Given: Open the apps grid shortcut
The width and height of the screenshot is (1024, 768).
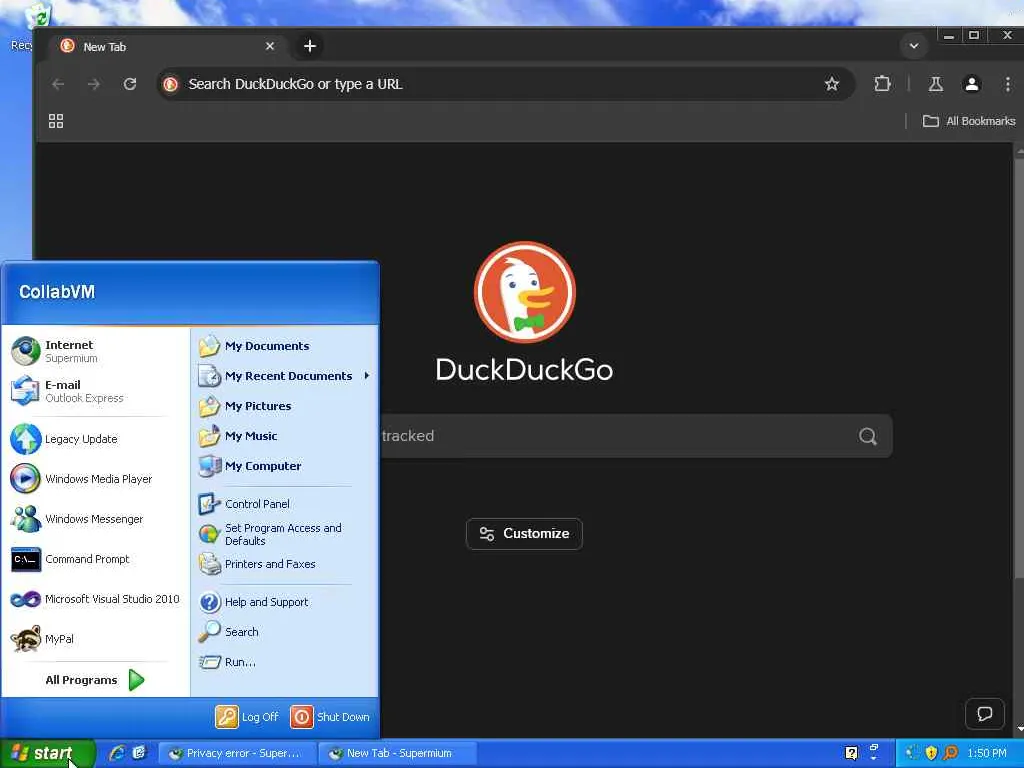Looking at the screenshot, I should 56,121.
